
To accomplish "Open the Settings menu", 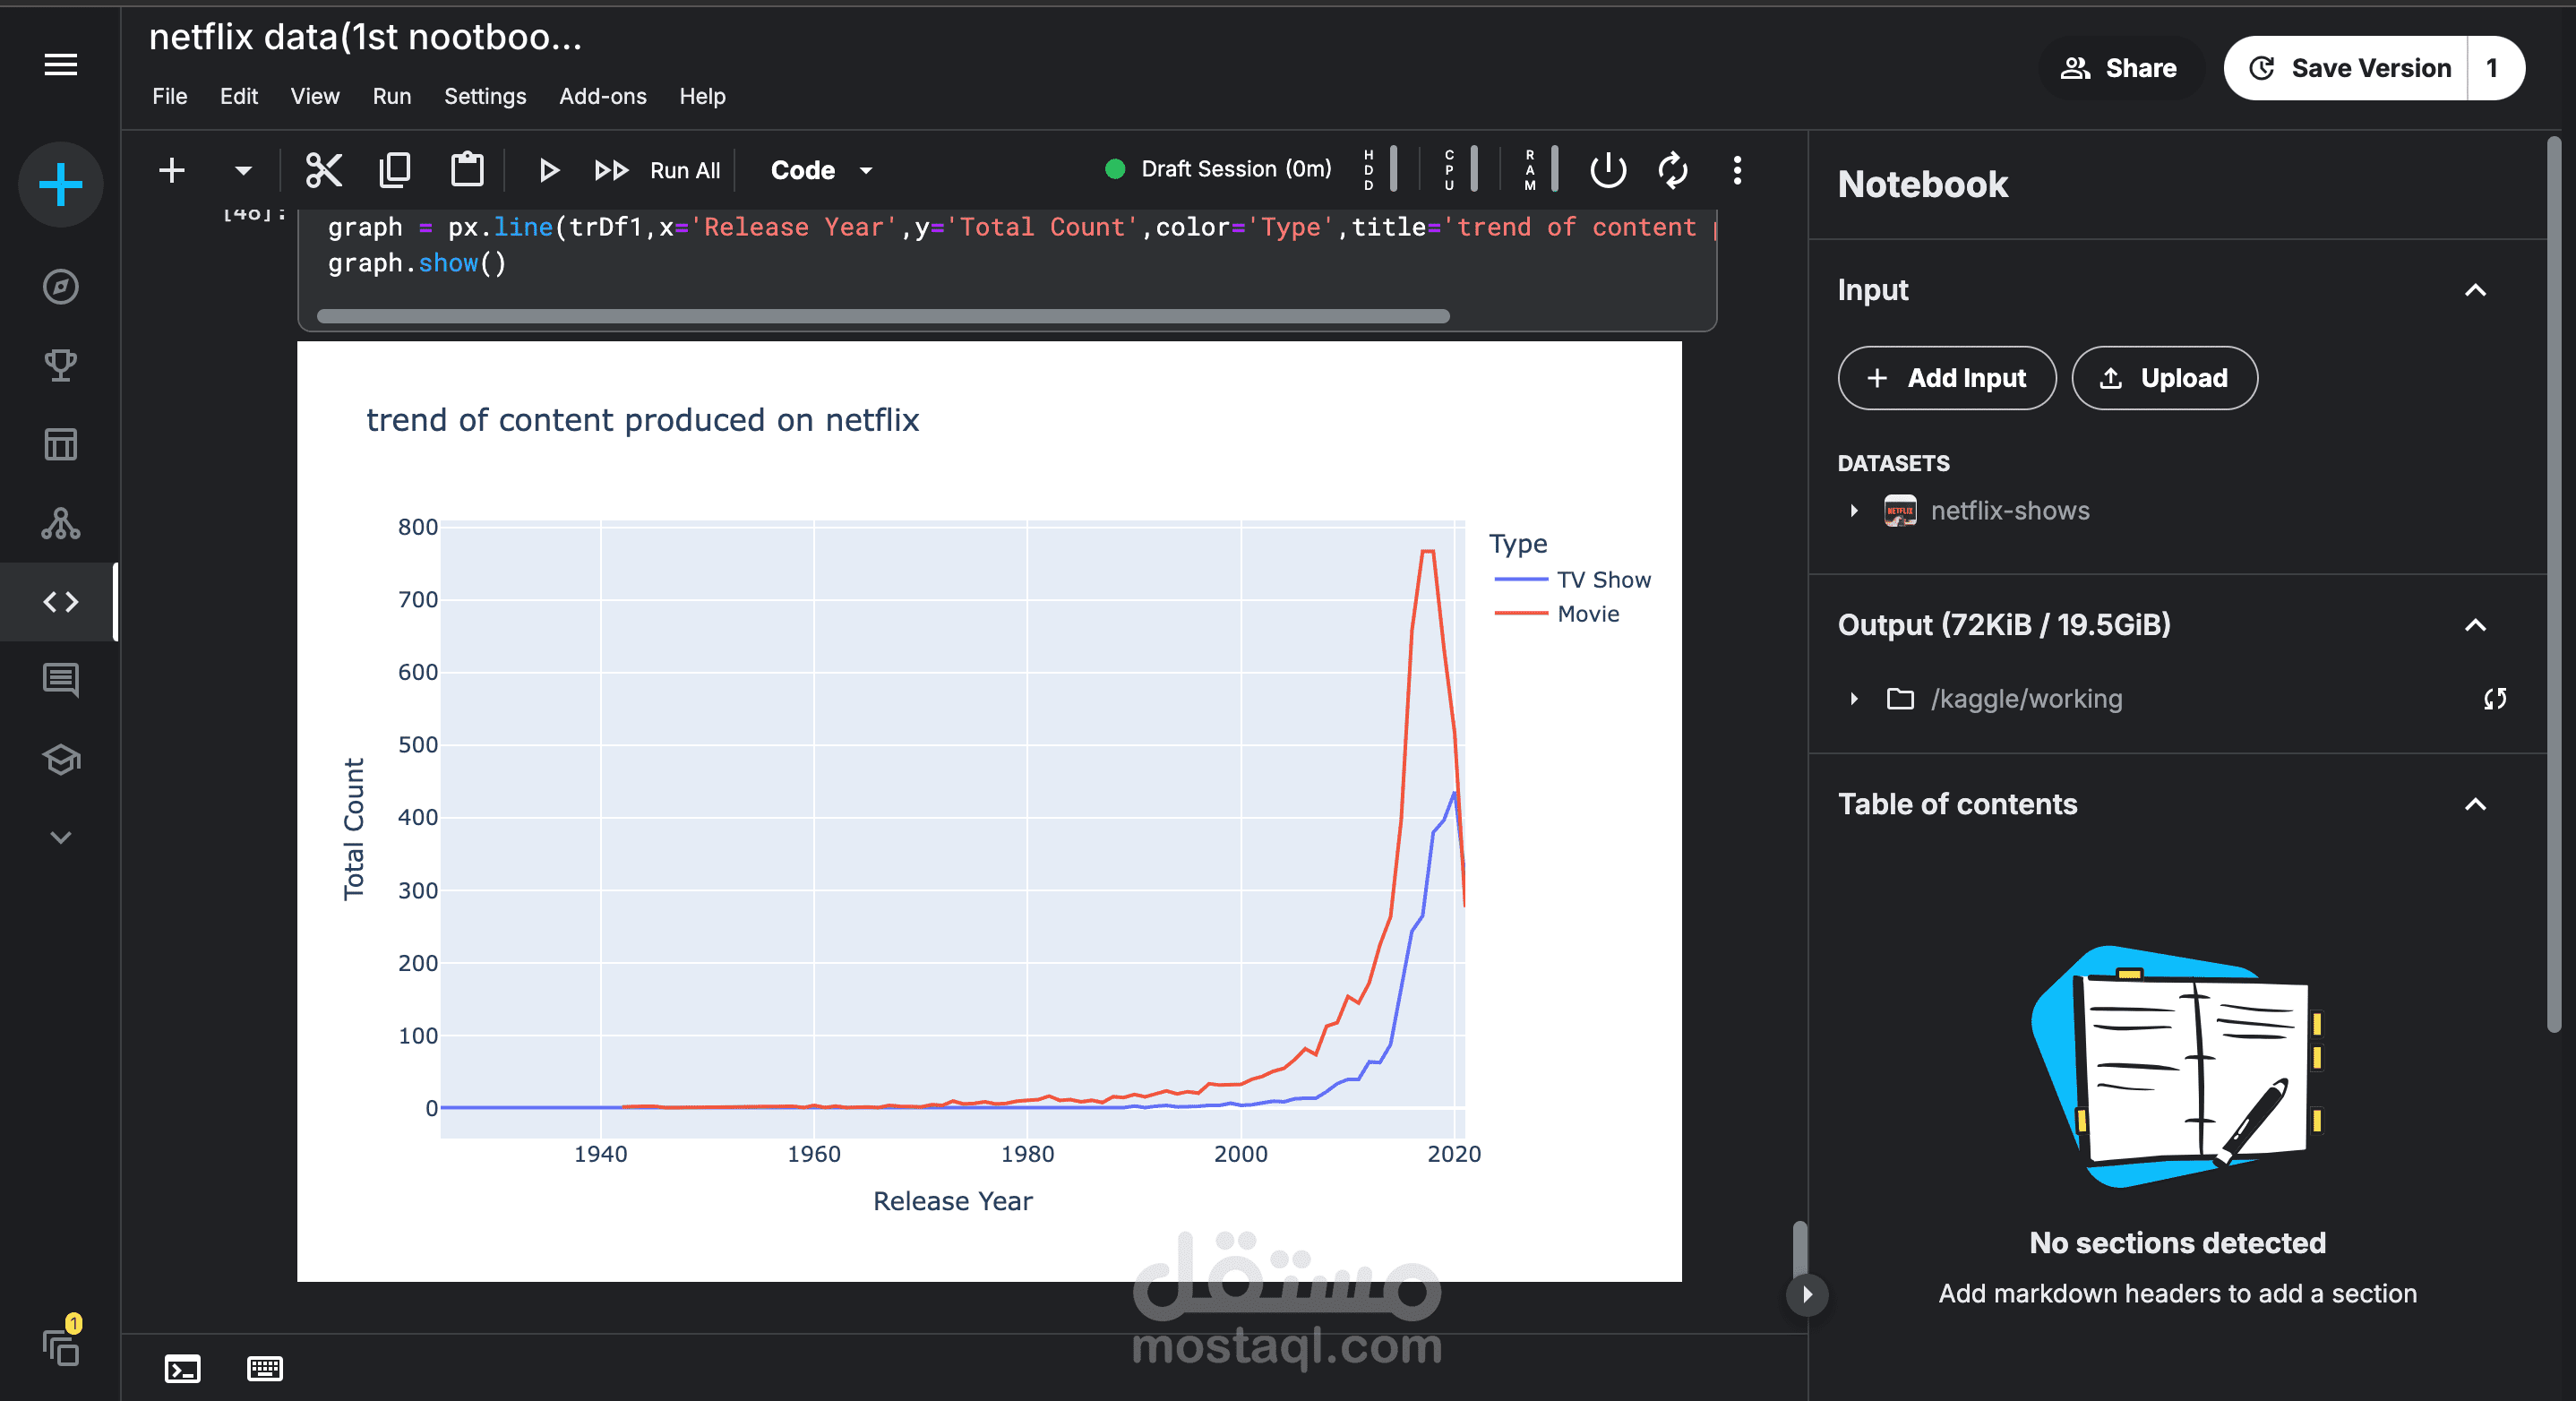I will [485, 96].
